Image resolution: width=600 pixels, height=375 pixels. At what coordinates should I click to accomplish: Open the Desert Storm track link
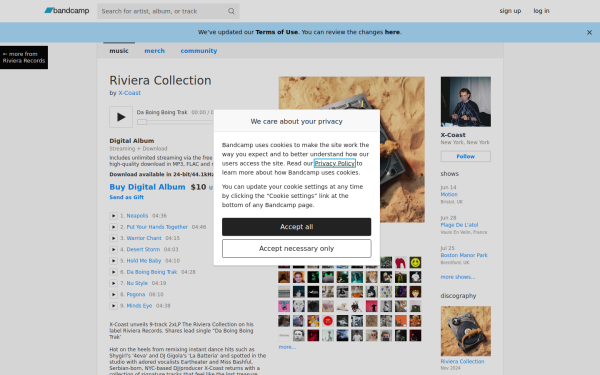tap(143, 249)
